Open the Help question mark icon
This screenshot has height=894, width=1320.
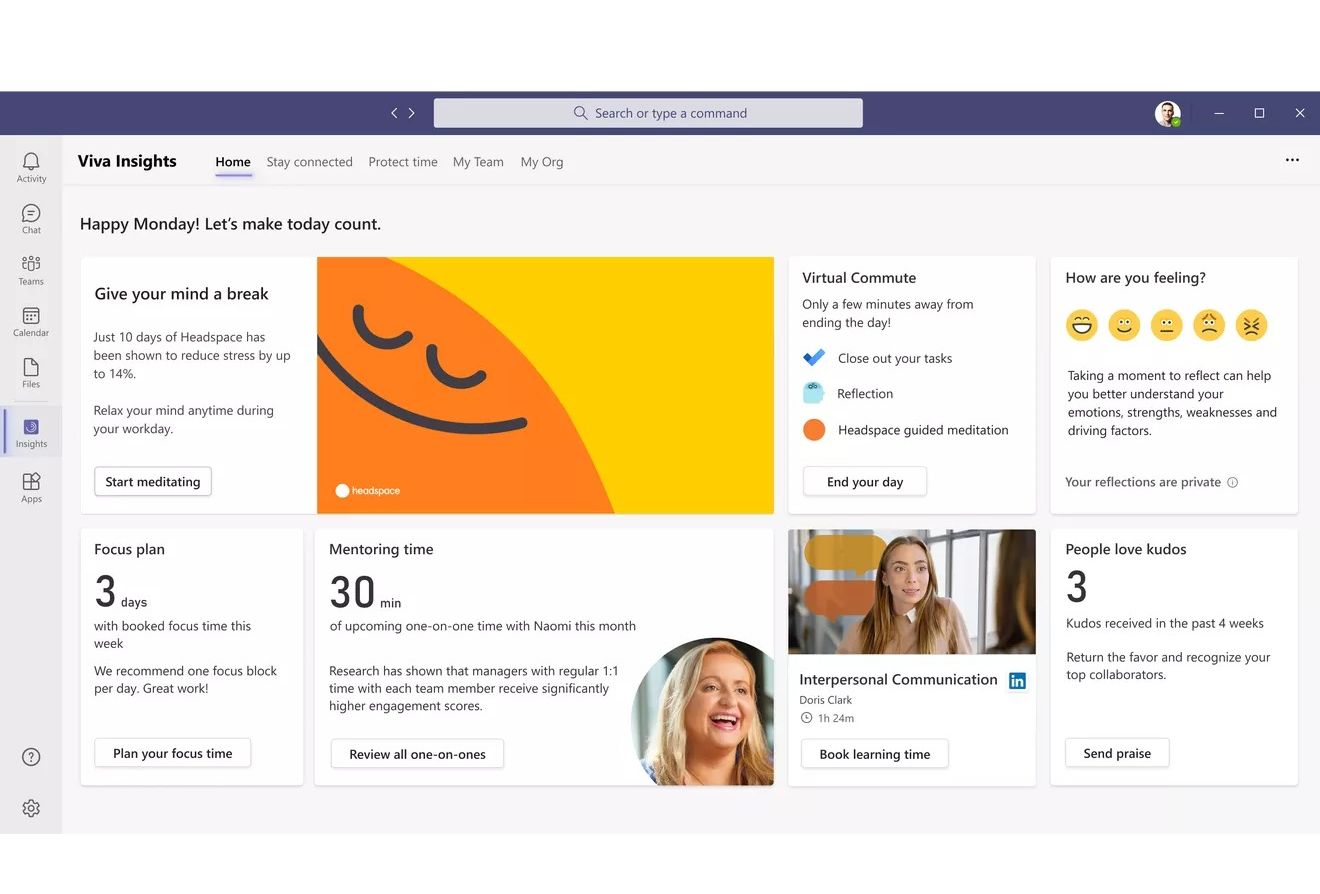point(31,757)
